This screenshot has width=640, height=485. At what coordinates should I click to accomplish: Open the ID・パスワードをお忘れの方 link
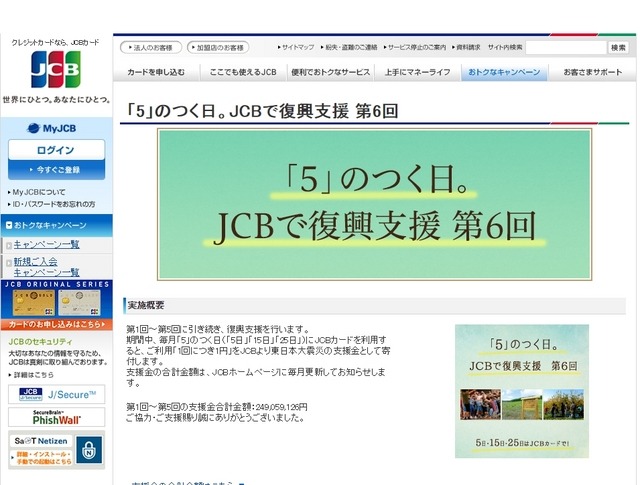tap(51, 204)
